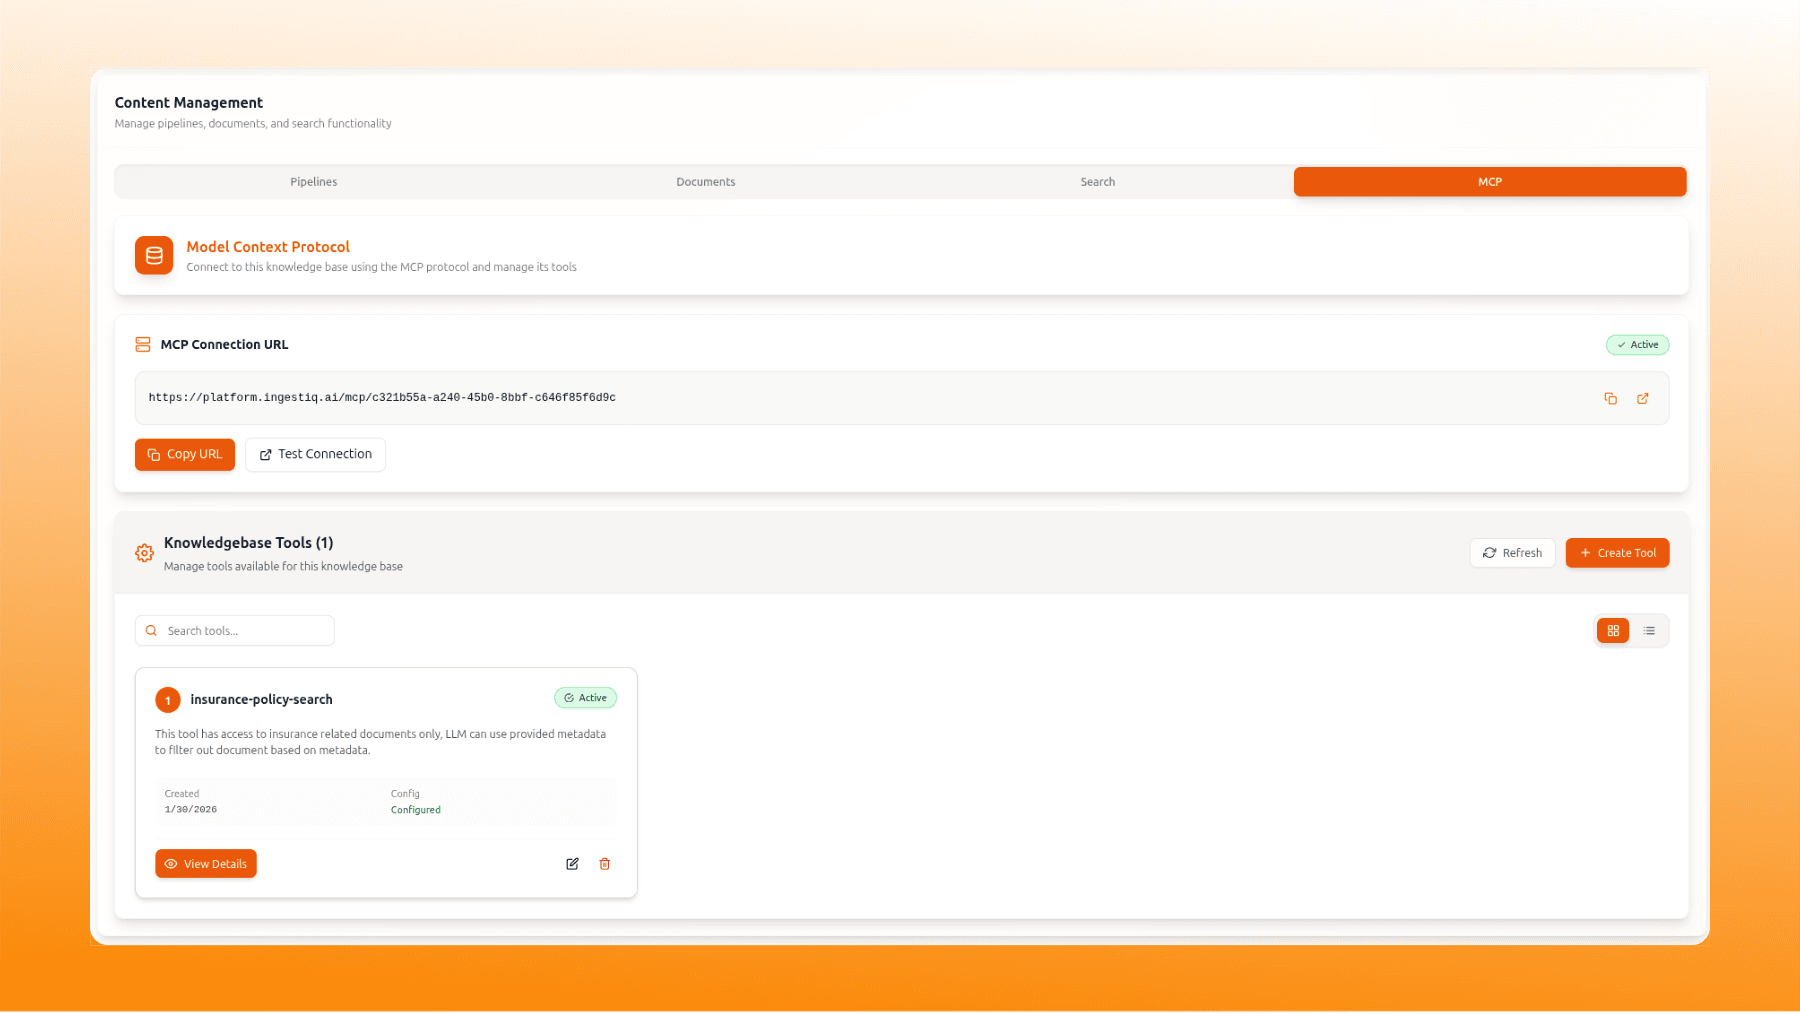Delete the insurance-policy-search tool
This screenshot has height=1014, width=1800.
pyautogui.click(x=604, y=864)
